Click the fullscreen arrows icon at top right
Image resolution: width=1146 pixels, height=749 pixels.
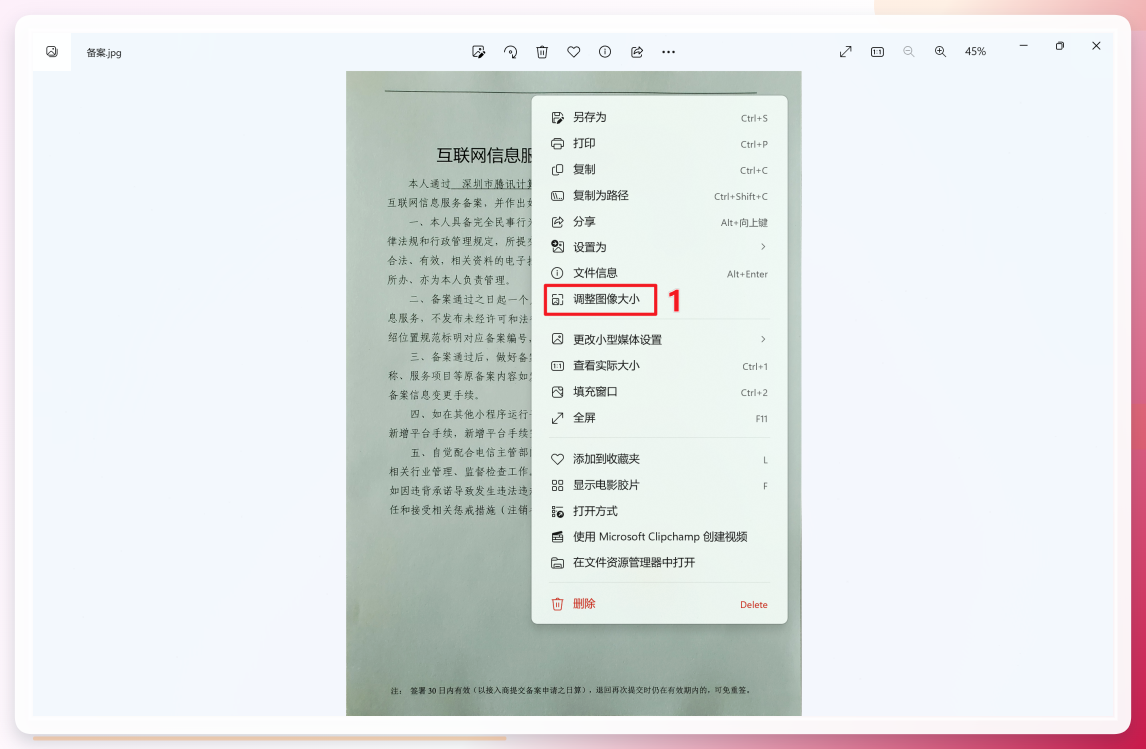pyautogui.click(x=846, y=52)
